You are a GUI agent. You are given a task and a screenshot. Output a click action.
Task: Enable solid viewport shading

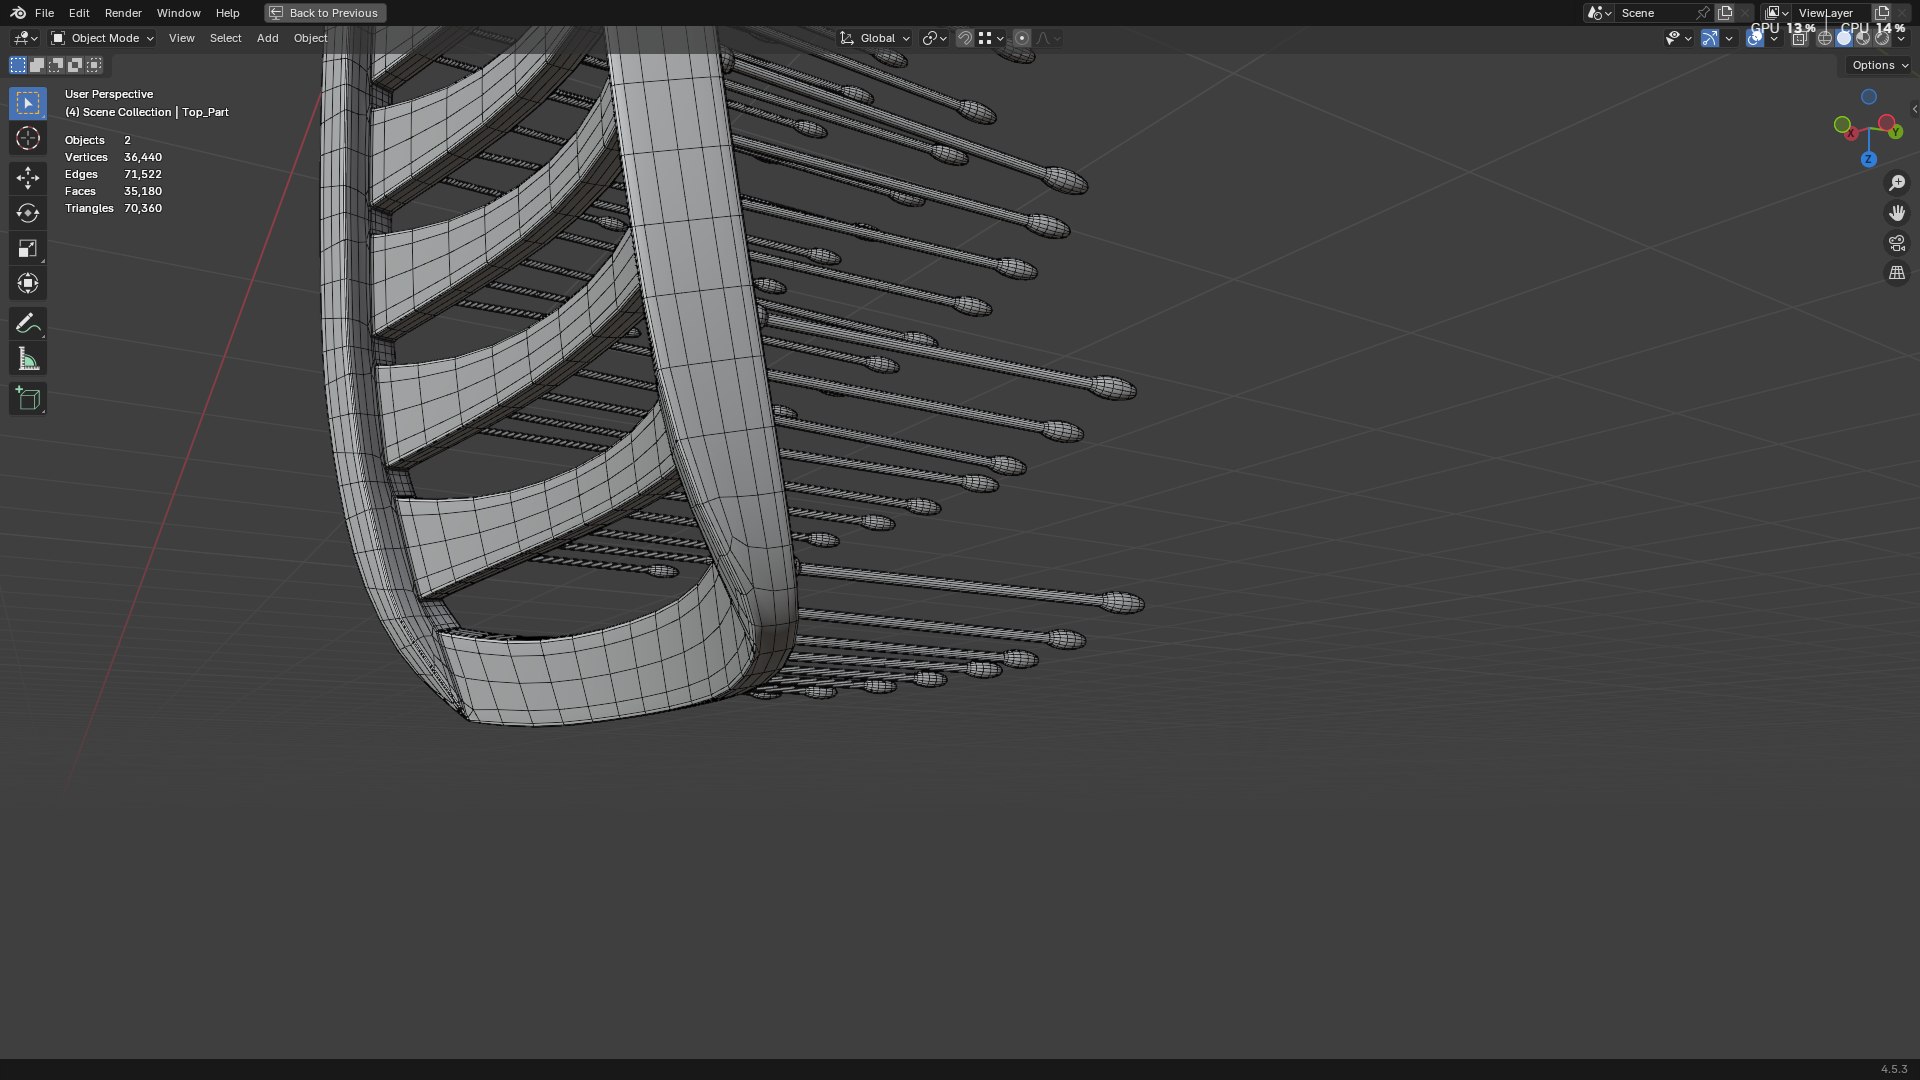tap(1844, 38)
